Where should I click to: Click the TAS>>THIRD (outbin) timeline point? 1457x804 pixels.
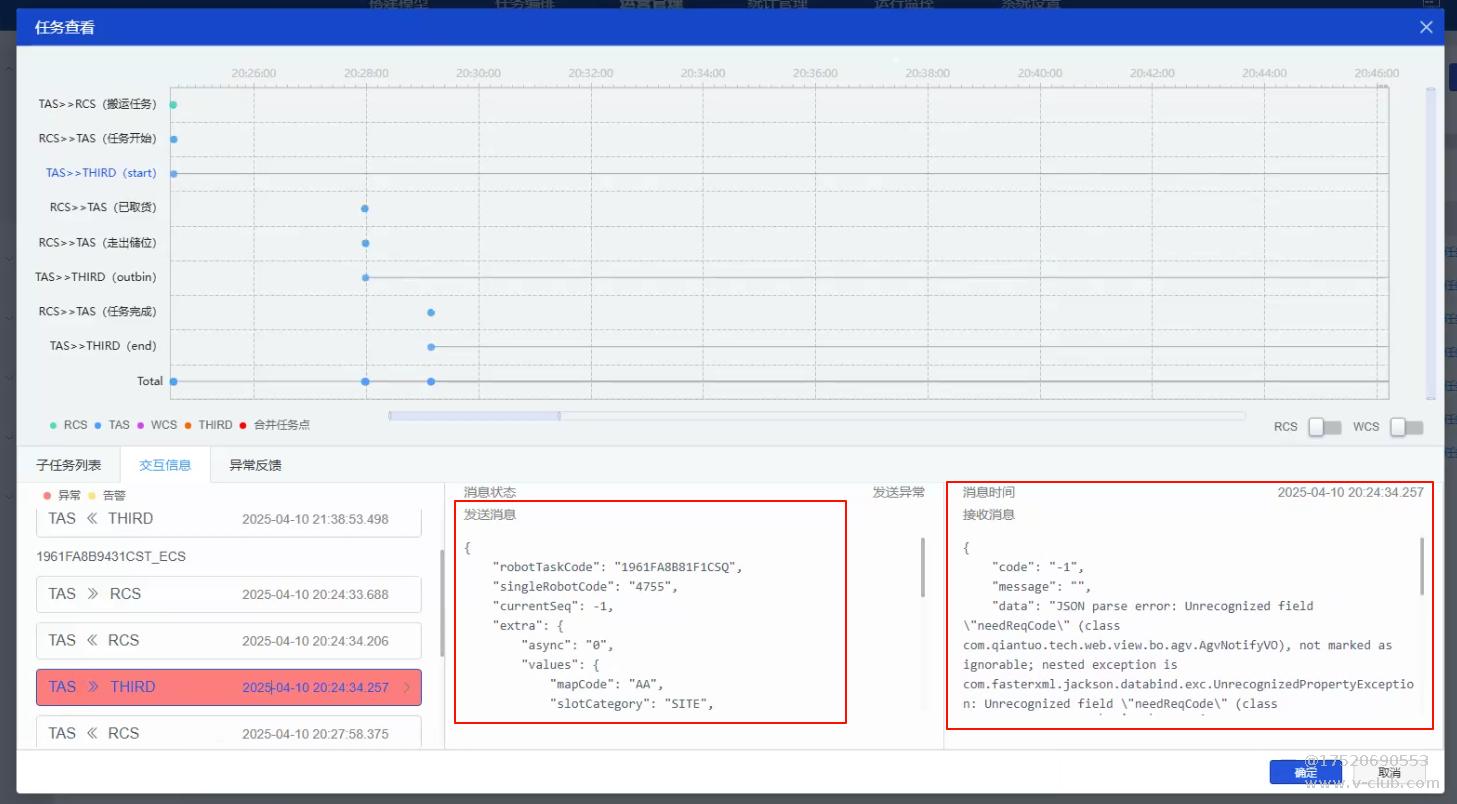[x=366, y=277]
